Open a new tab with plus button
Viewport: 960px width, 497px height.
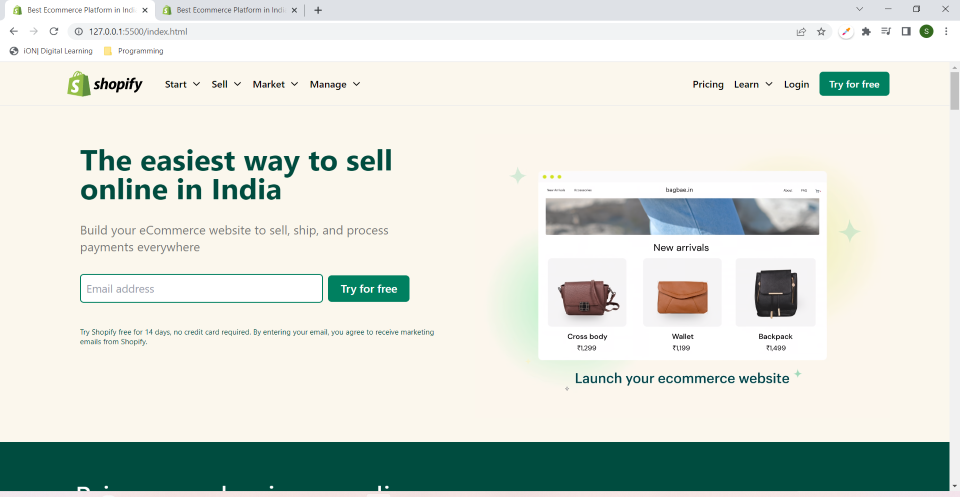pyautogui.click(x=318, y=10)
